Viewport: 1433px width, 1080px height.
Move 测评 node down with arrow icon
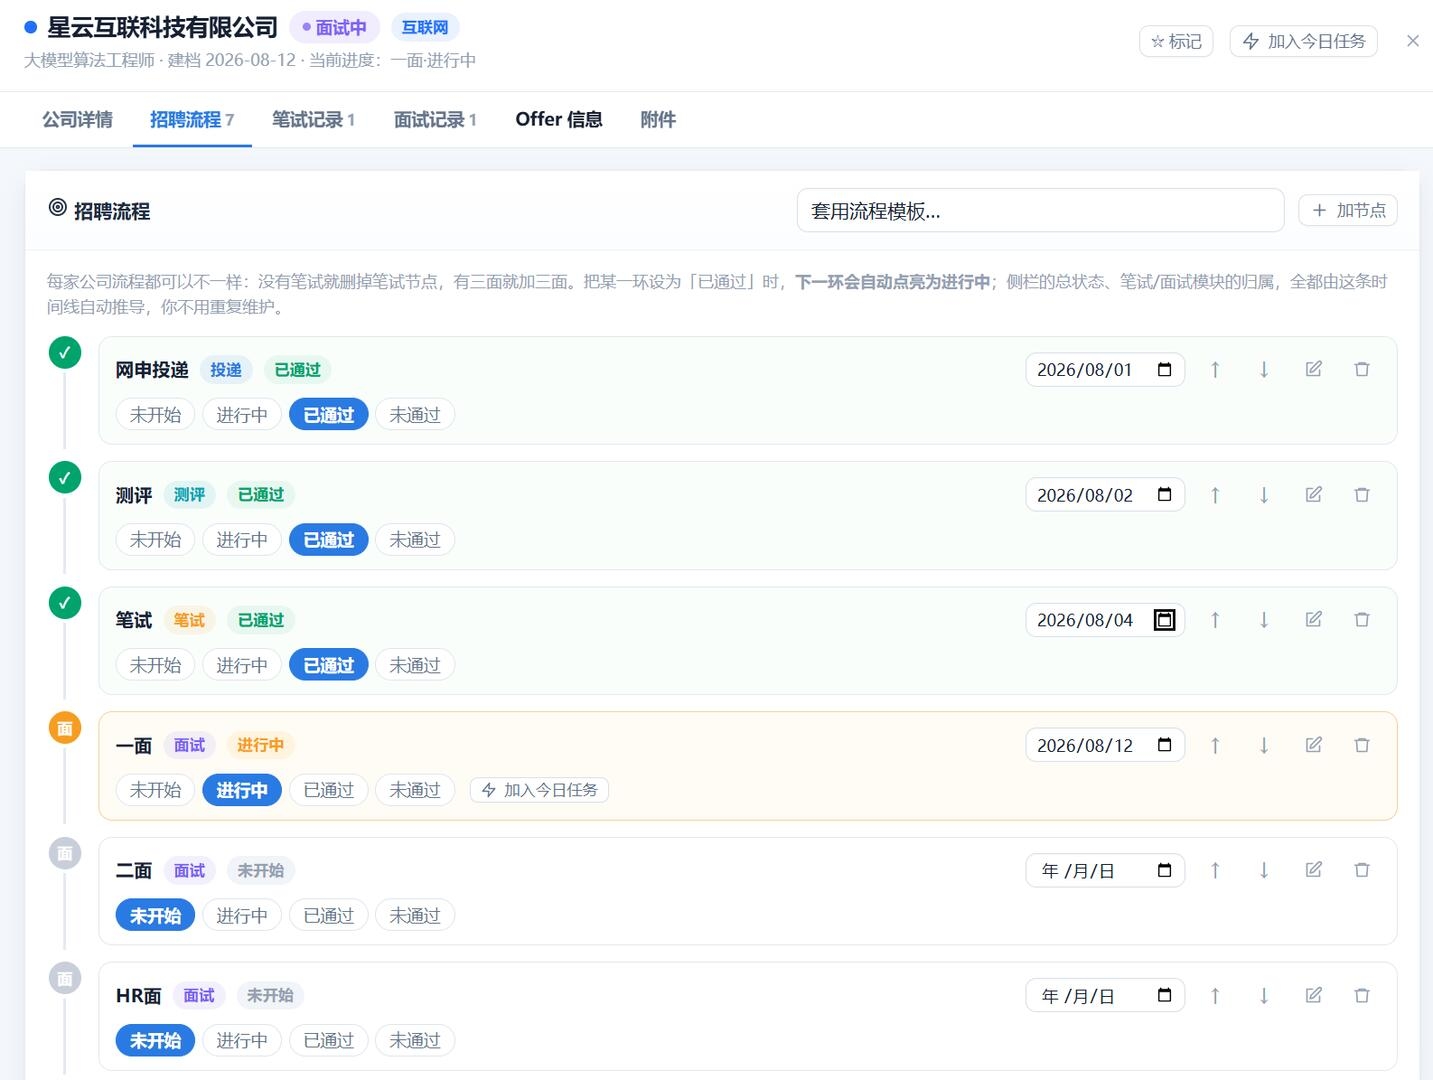click(1264, 495)
